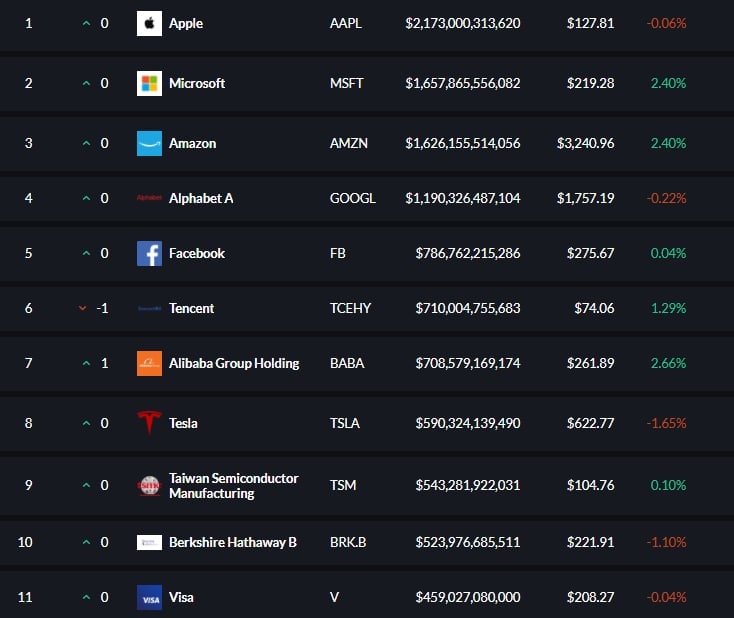734x618 pixels.
Task: Click the Tesla logo icon
Action: pos(149,423)
